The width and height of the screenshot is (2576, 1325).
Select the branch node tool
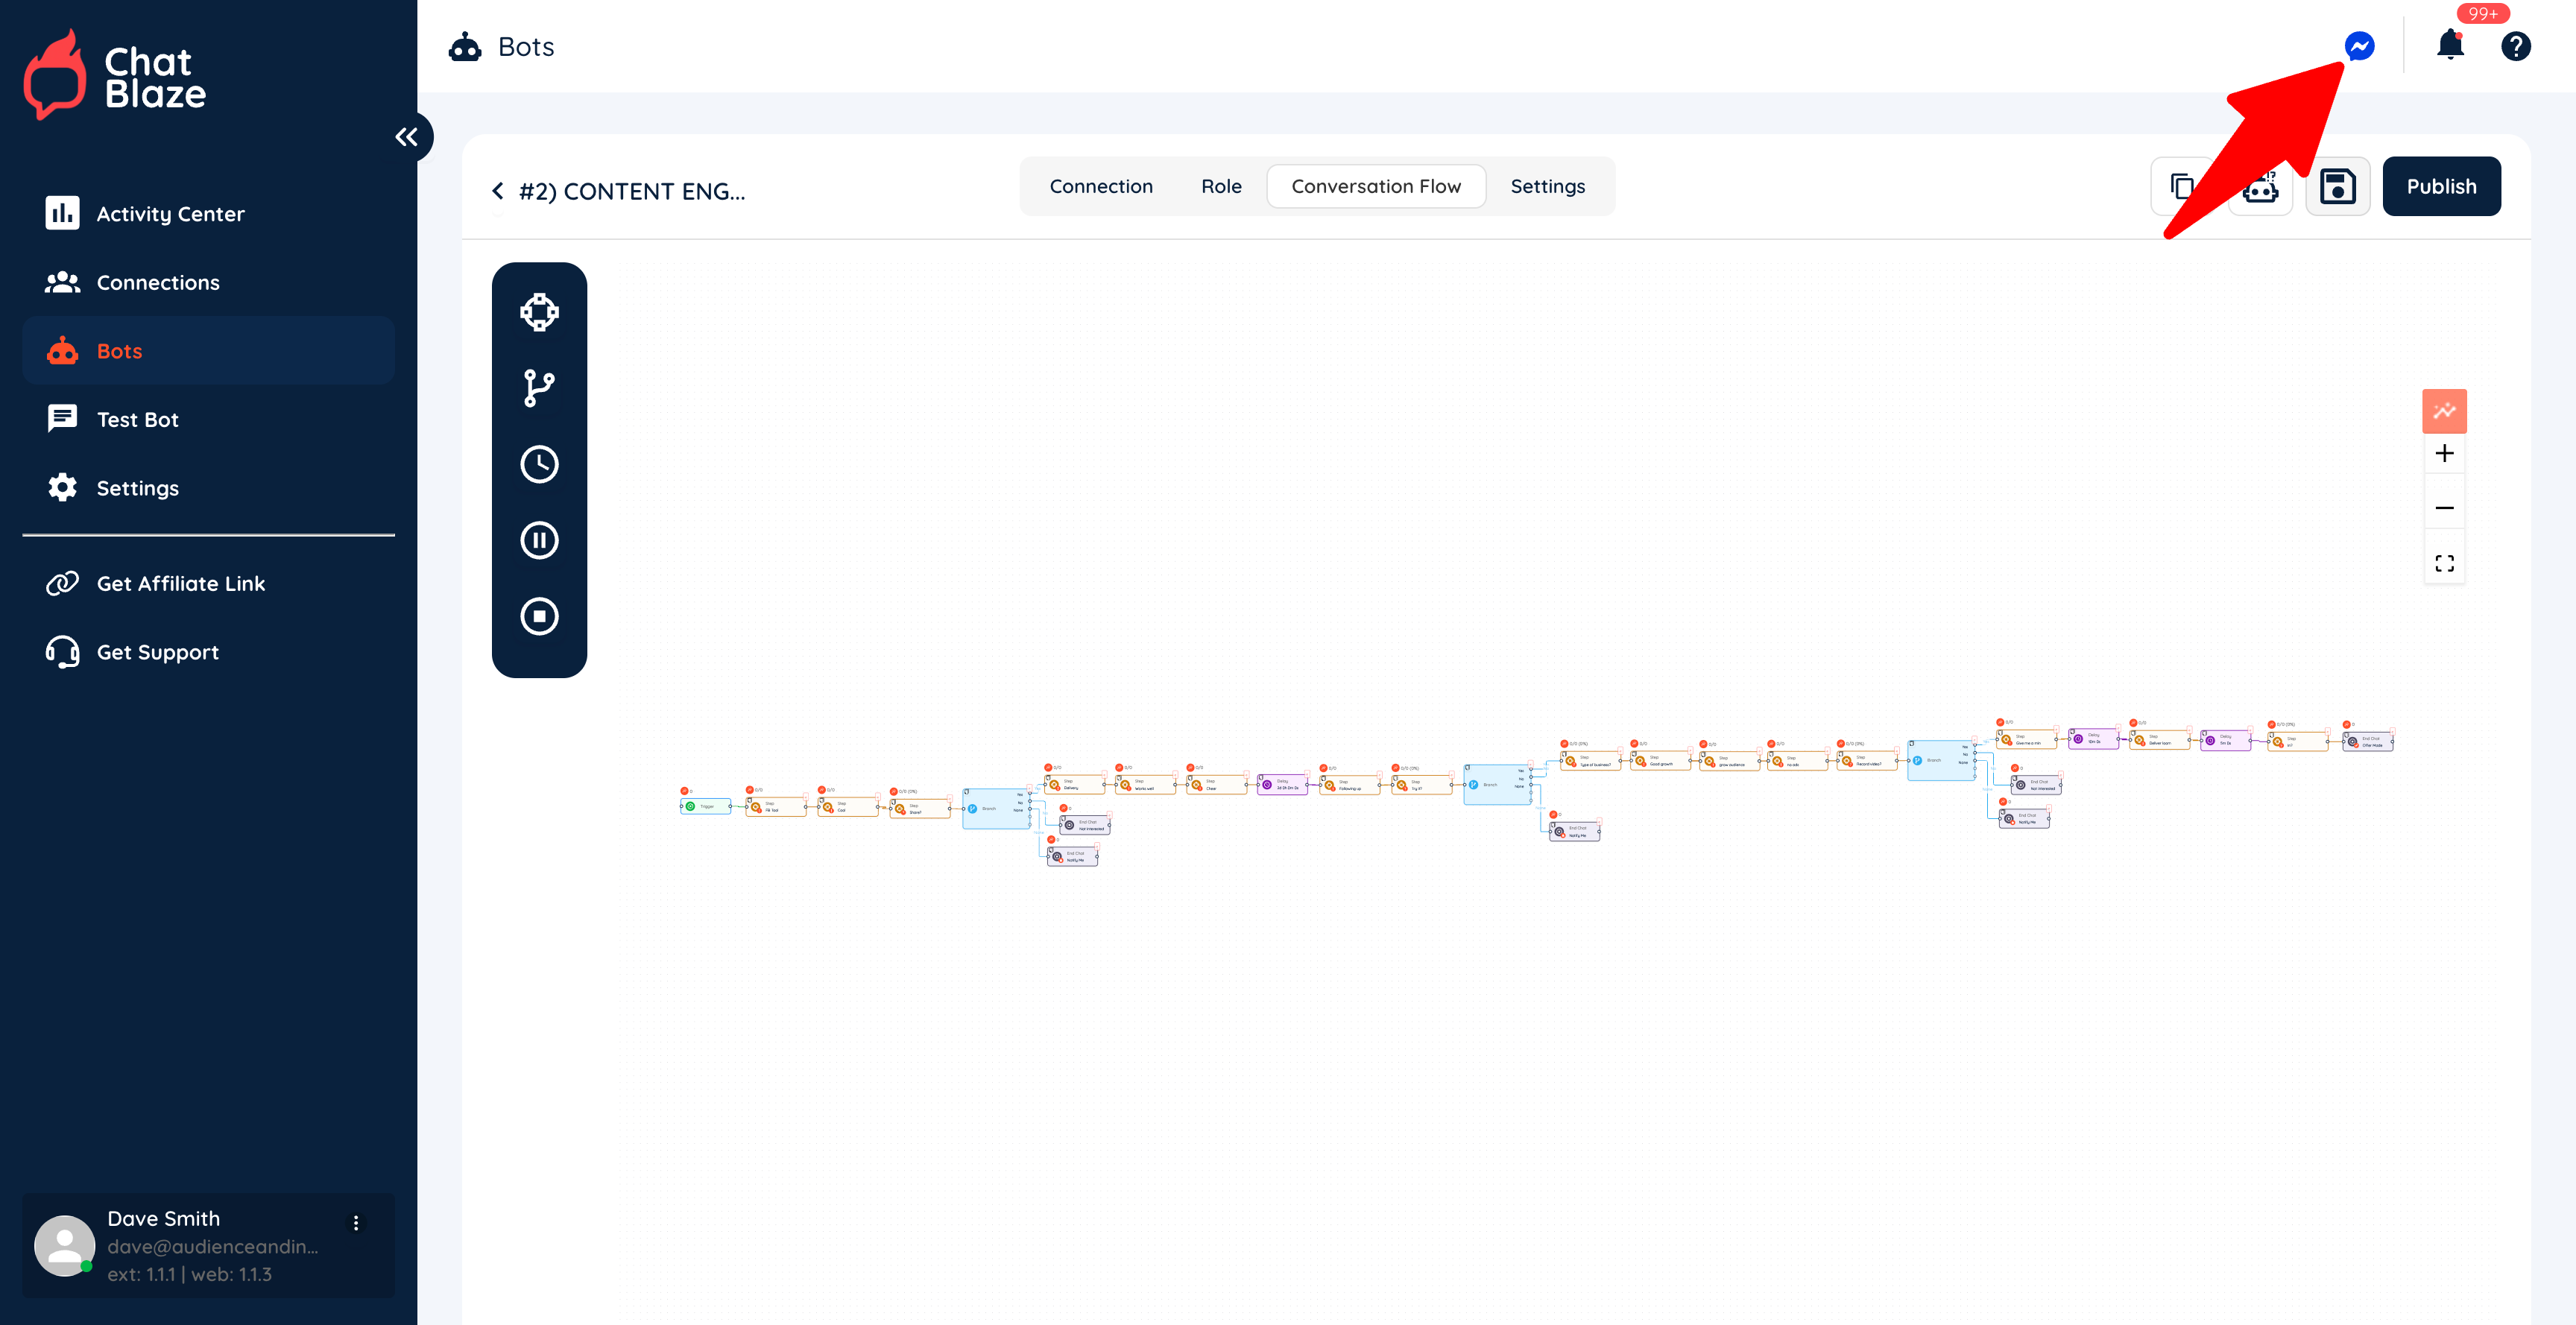539,388
